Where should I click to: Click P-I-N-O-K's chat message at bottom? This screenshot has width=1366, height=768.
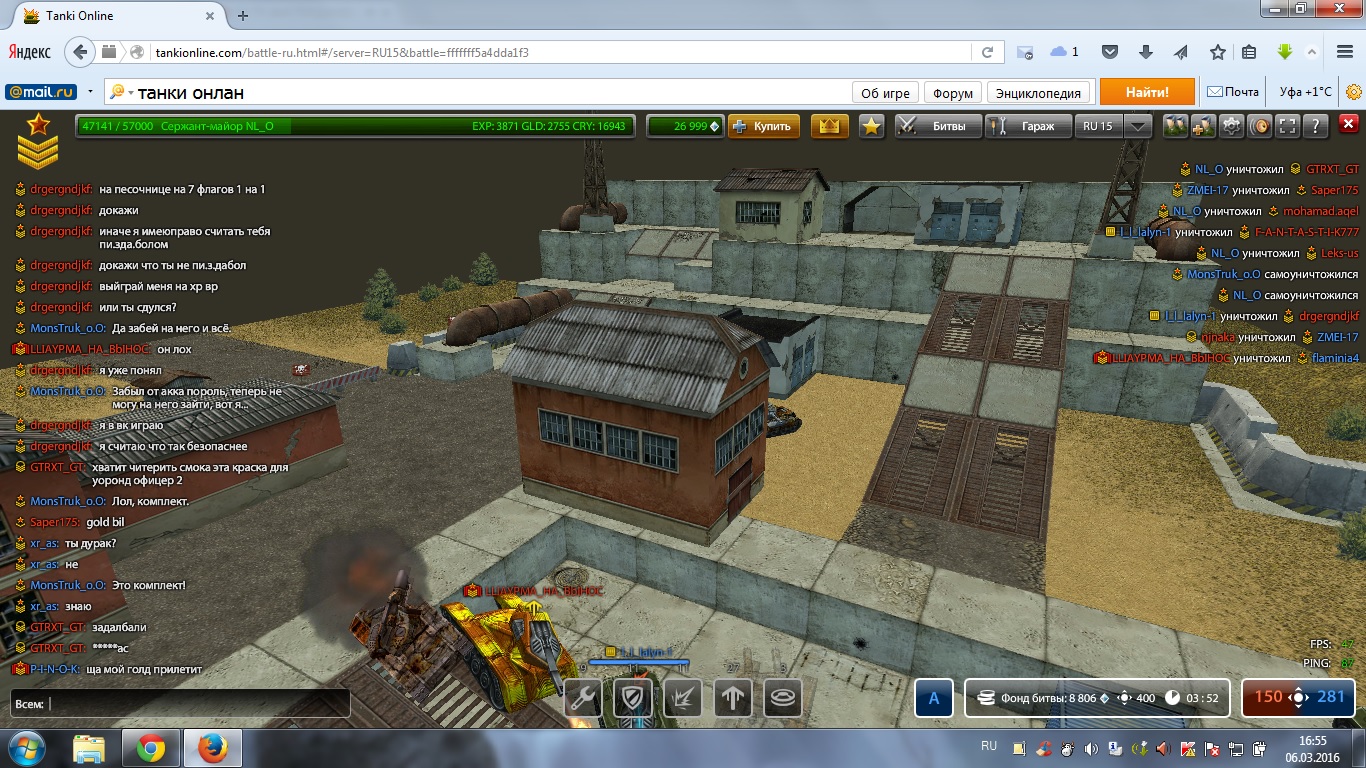click(x=144, y=669)
